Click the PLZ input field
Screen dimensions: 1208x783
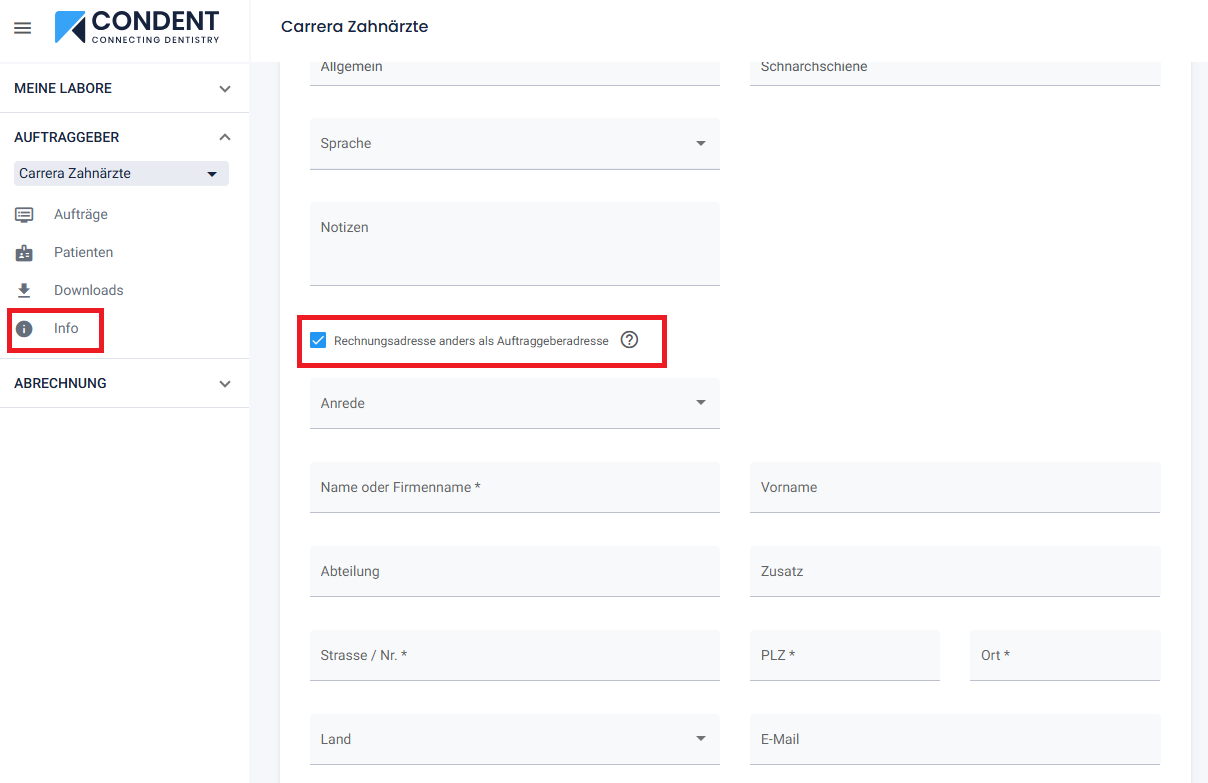844,656
